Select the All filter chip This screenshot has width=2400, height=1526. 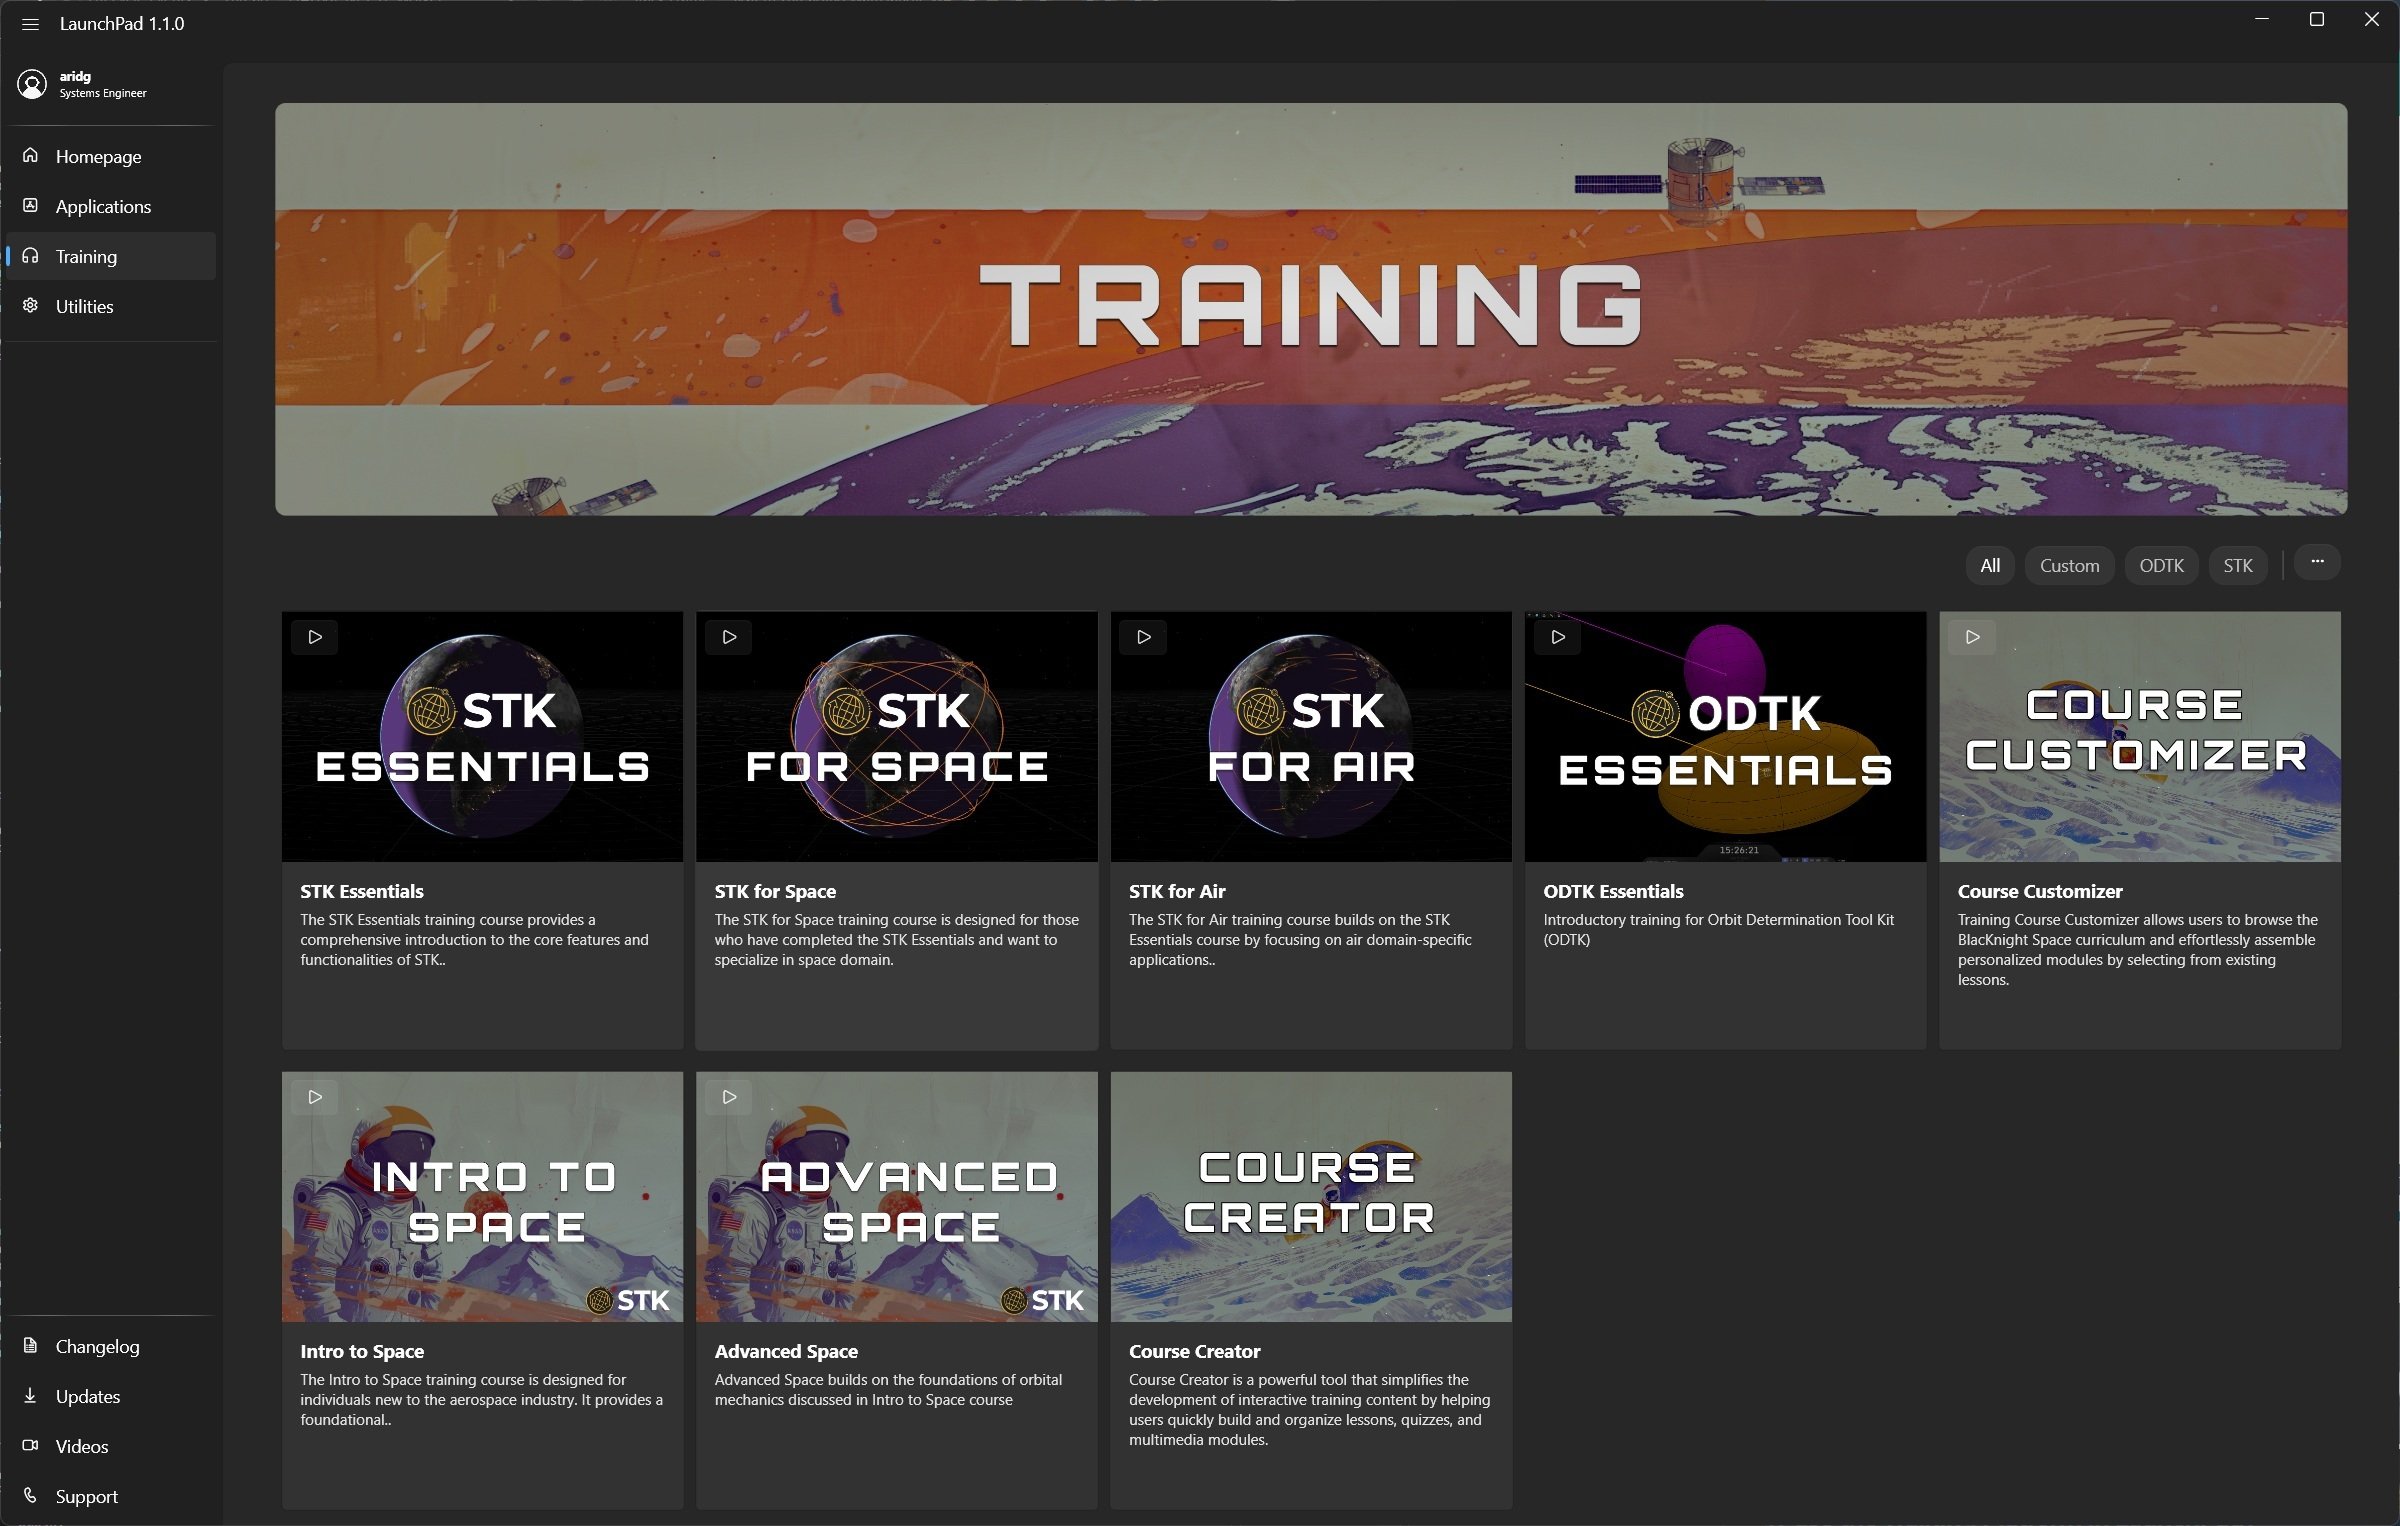click(1990, 565)
